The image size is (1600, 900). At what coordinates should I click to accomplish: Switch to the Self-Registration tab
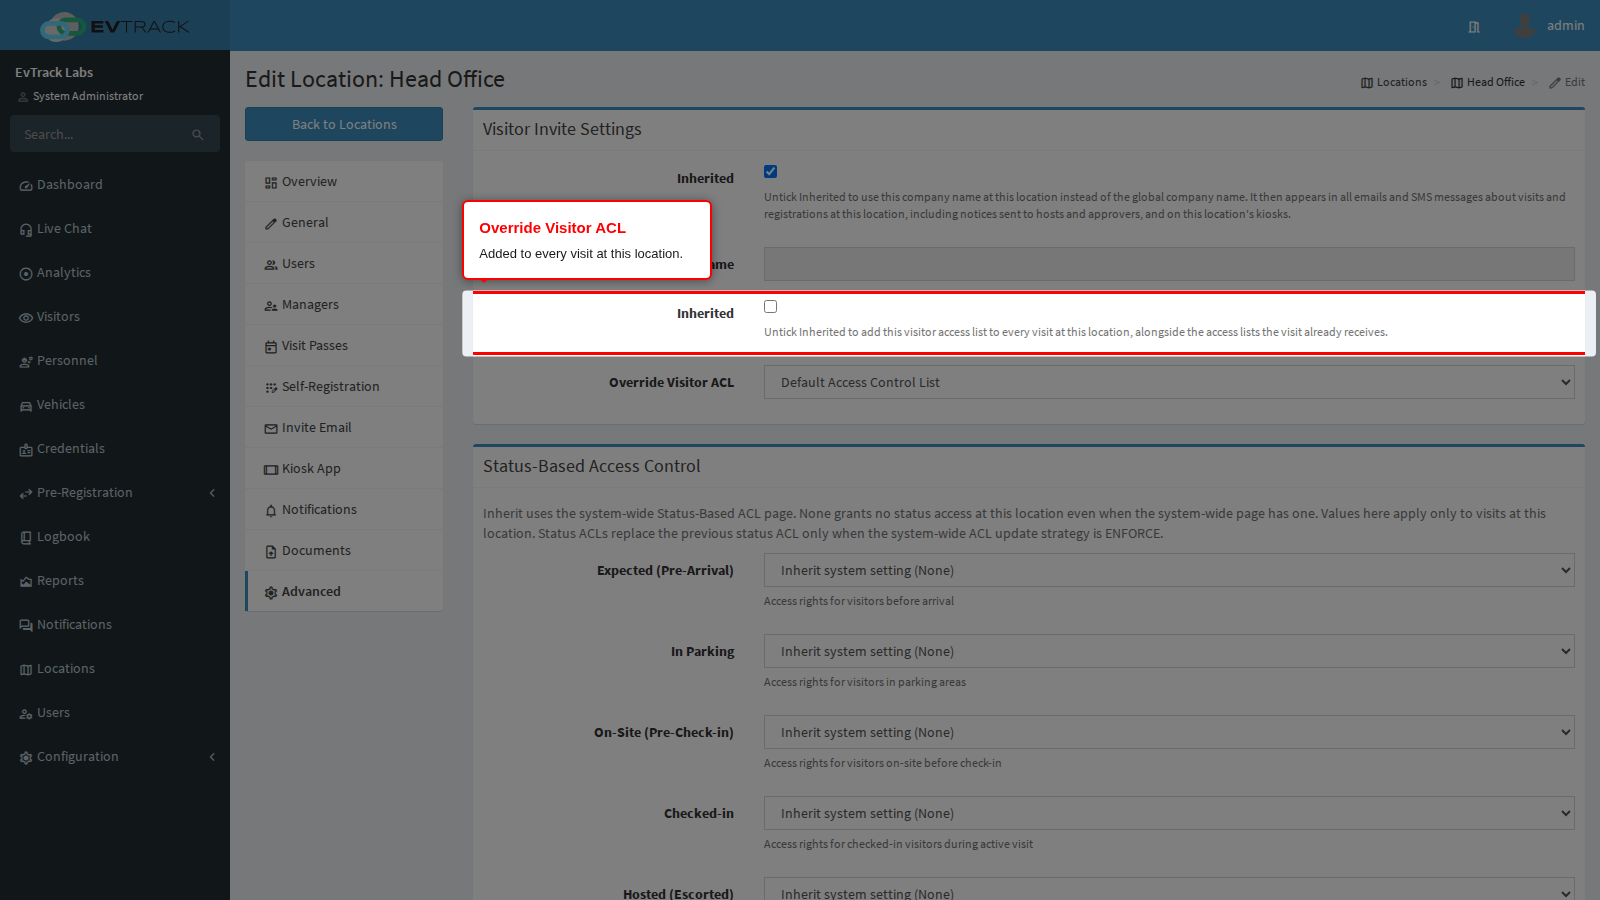click(x=344, y=386)
